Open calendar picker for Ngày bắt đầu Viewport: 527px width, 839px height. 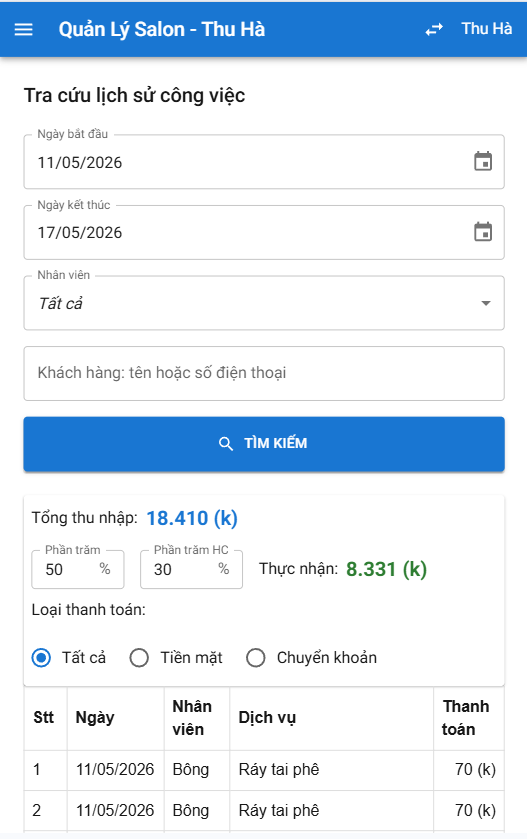[483, 161]
